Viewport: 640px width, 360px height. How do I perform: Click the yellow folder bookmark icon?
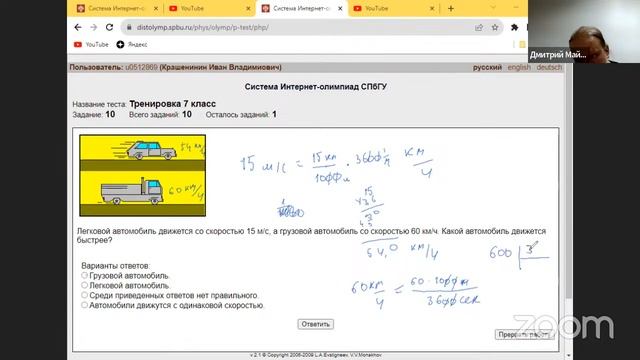[522, 44]
